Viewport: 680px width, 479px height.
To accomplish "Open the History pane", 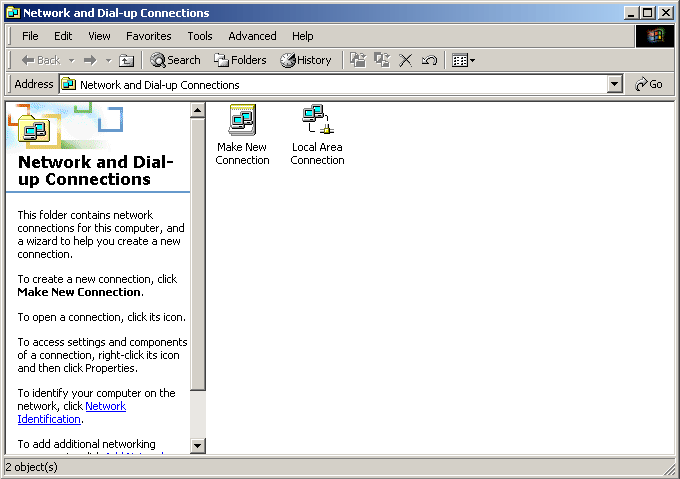I will tap(306, 60).
